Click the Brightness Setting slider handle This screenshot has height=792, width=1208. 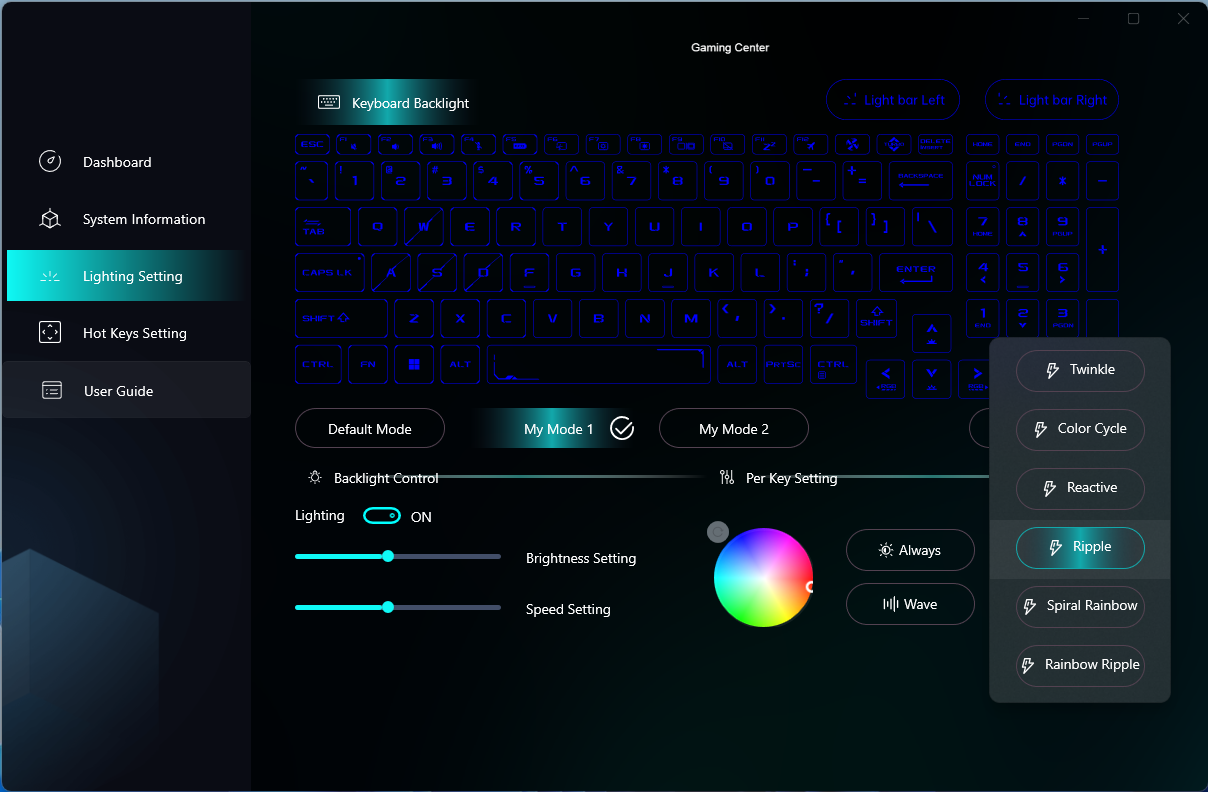pos(388,556)
